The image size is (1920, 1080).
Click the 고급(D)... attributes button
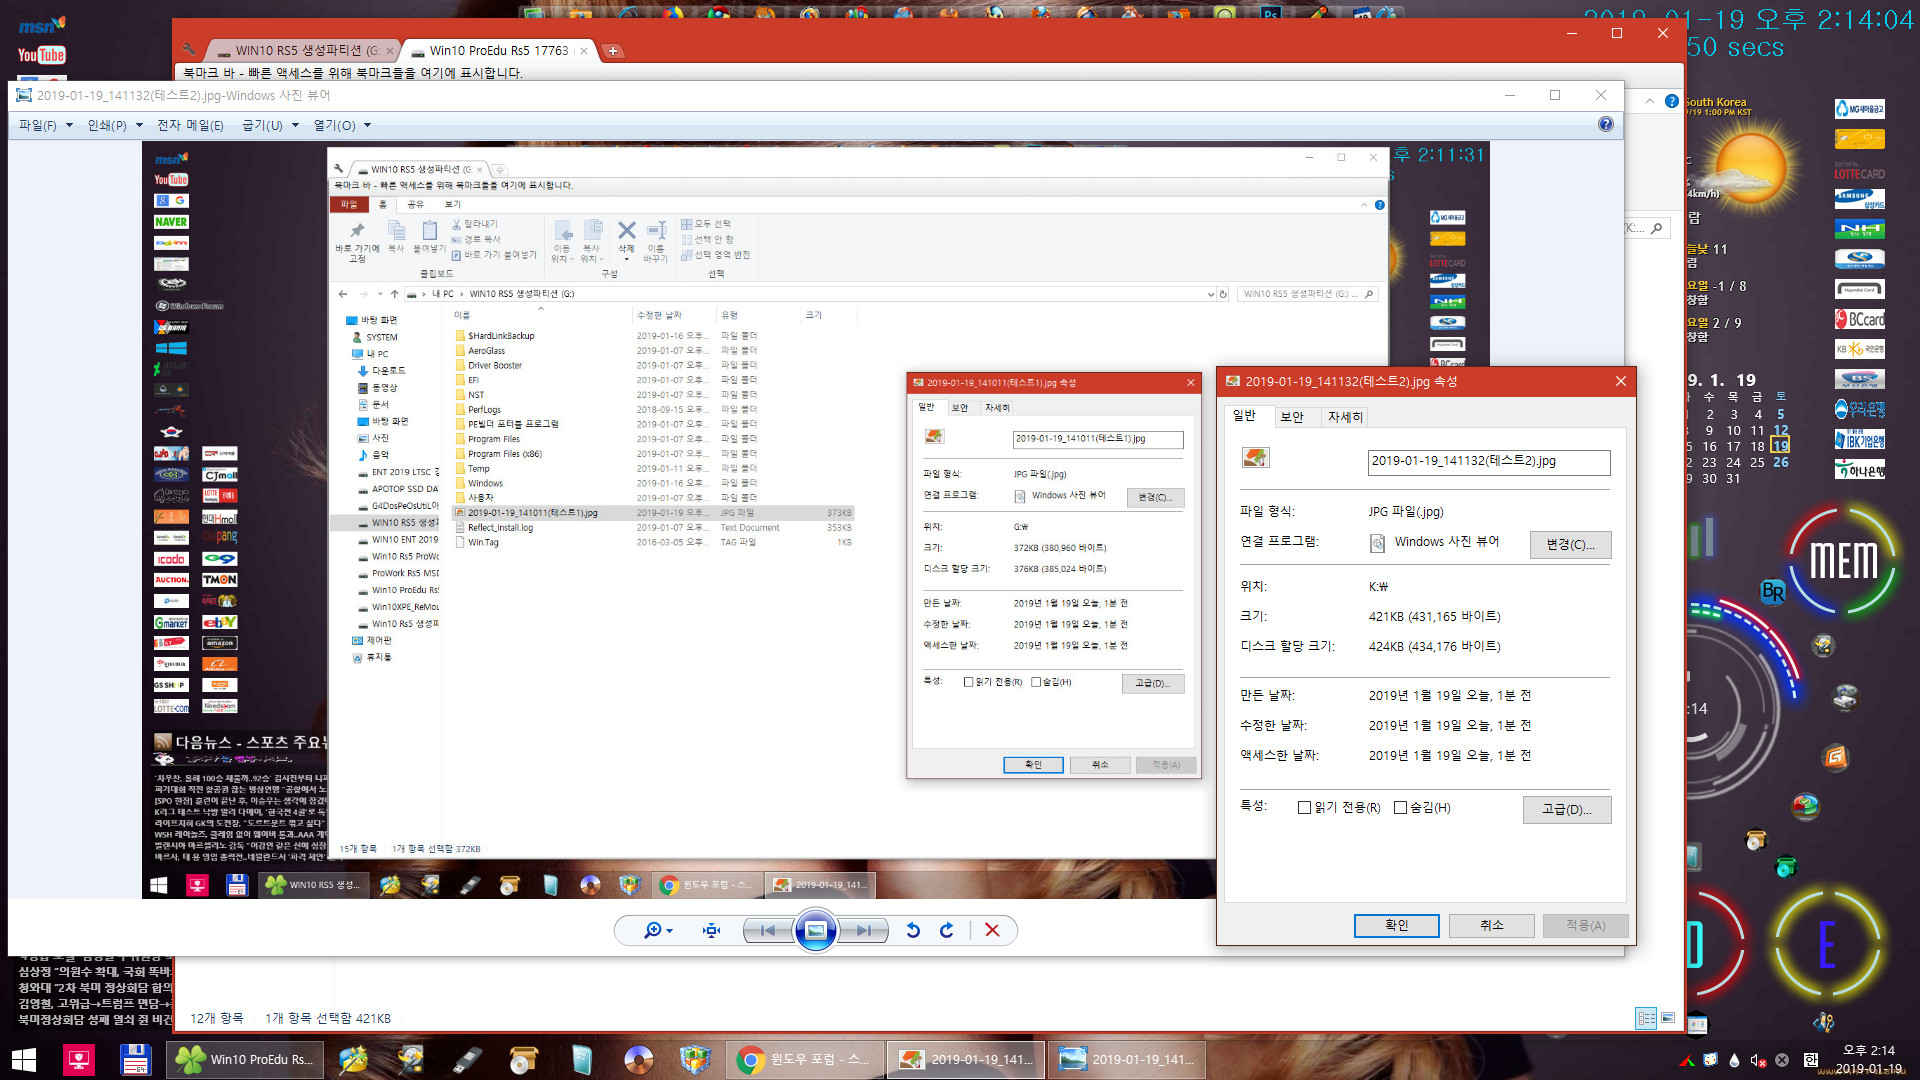[x=1567, y=809]
